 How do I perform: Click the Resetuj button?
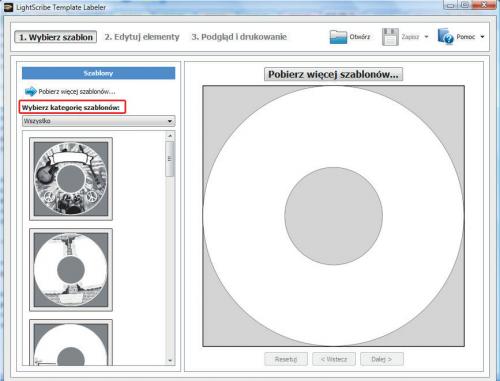(x=286, y=359)
